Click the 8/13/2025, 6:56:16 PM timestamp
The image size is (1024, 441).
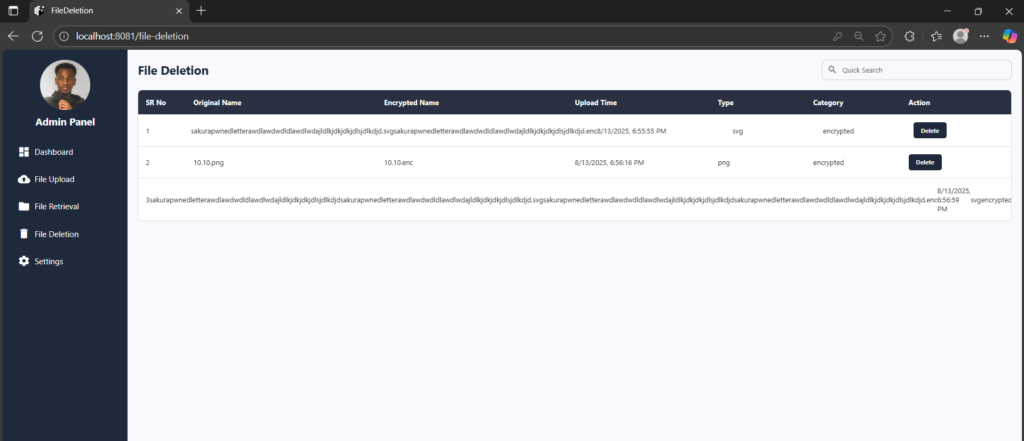(609, 163)
